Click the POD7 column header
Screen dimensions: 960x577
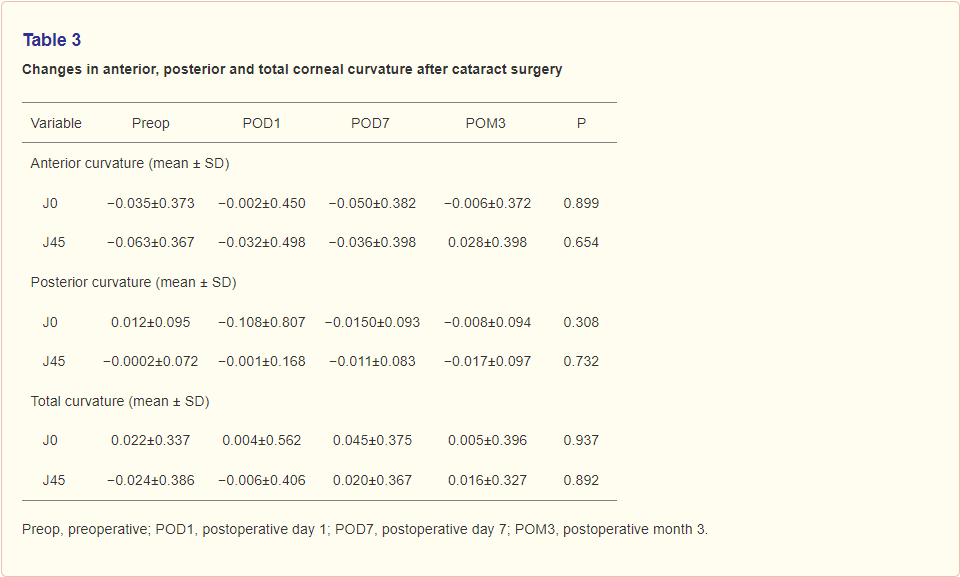click(370, 123)
